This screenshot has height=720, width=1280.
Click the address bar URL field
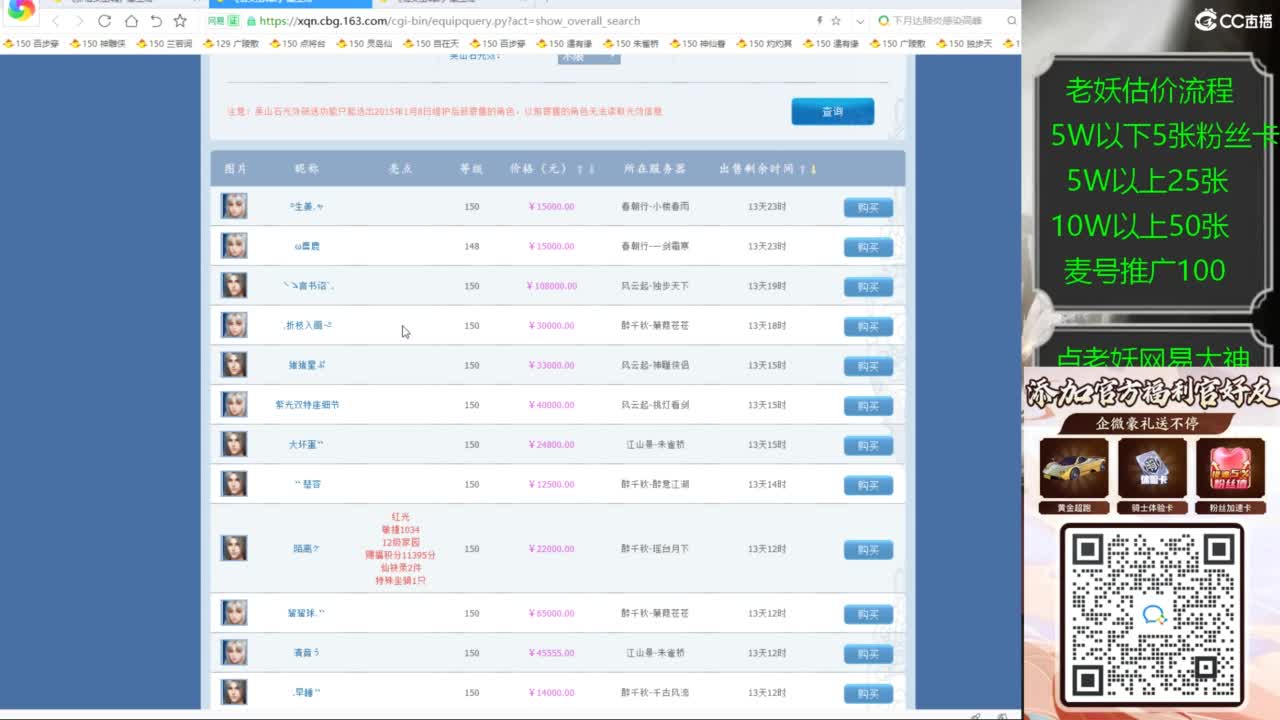pos(500,21)
